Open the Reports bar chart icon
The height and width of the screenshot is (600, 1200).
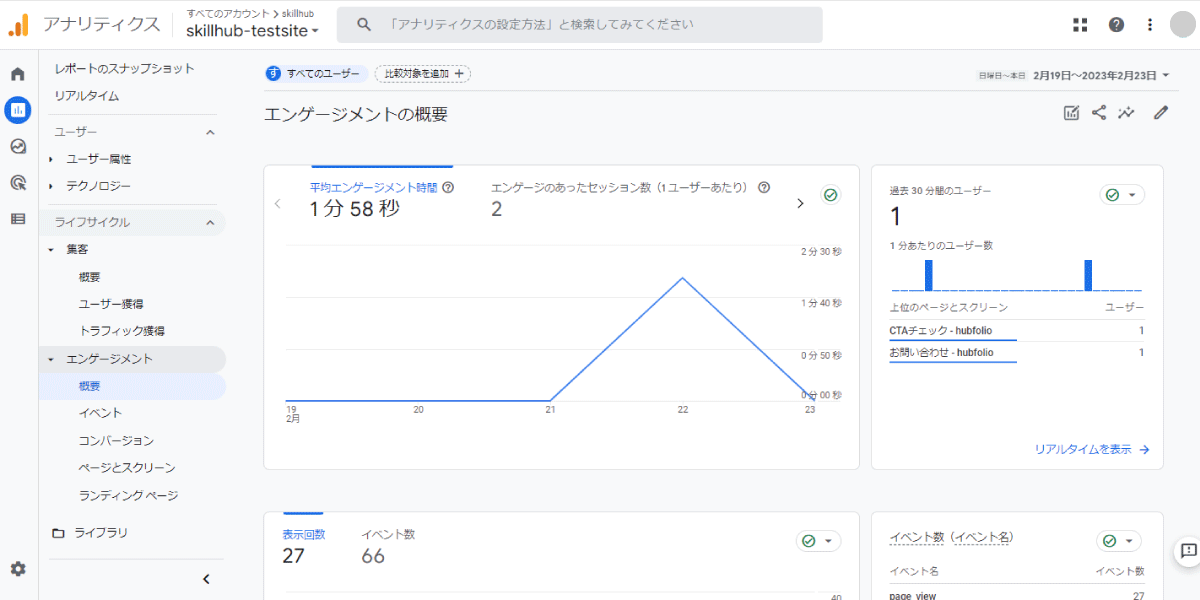click(x=18, y=110)
